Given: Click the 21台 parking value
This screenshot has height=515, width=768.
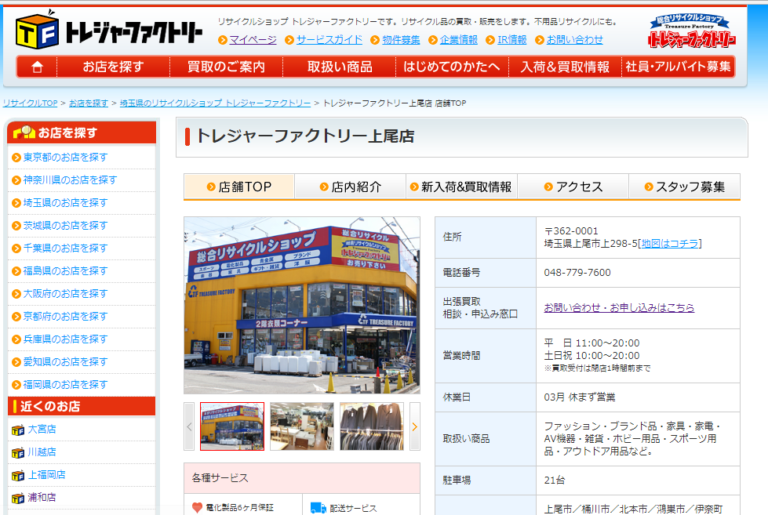Looking at the screenshot, I should [554, 480].
